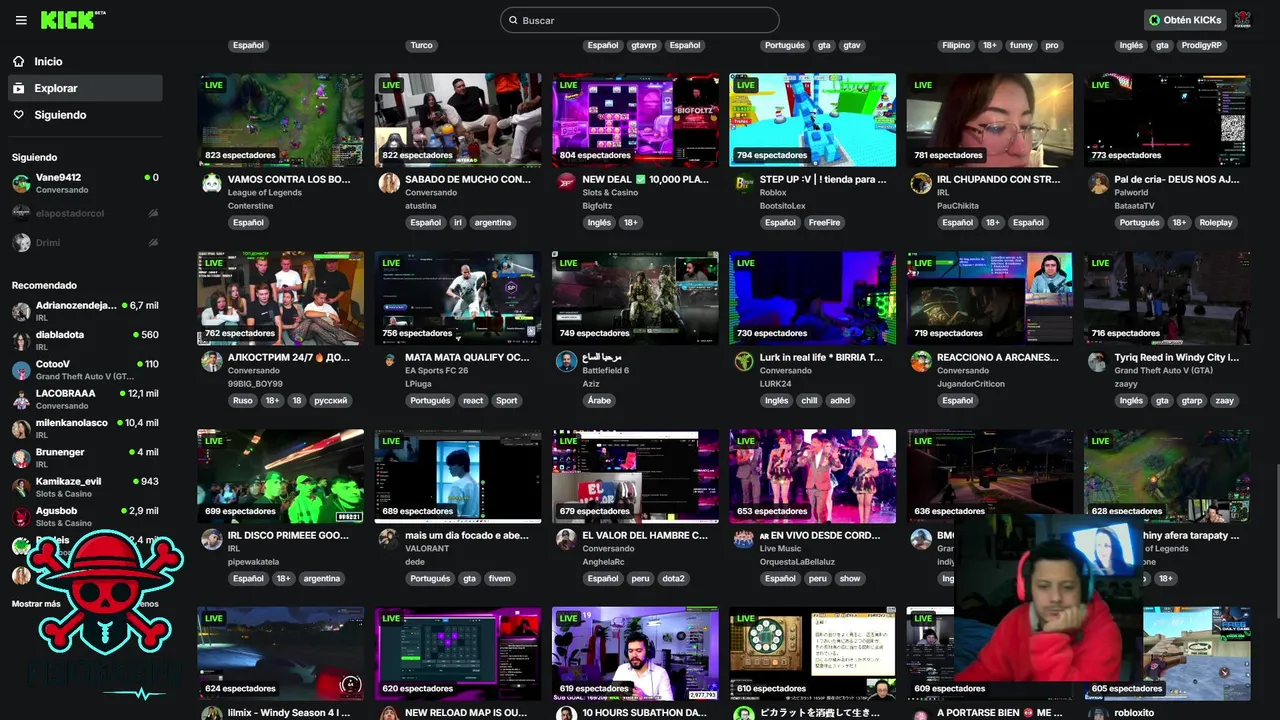Select Palworld category link
Viewport: 1280px width, 720px height.
click(1131, 193)
